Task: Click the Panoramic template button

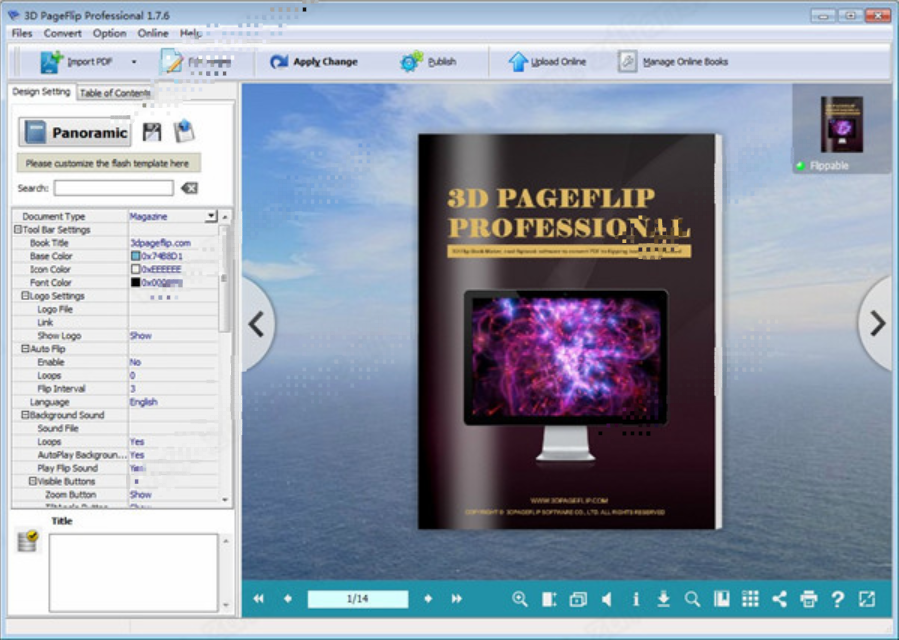Action: click(x=75, y=132)
